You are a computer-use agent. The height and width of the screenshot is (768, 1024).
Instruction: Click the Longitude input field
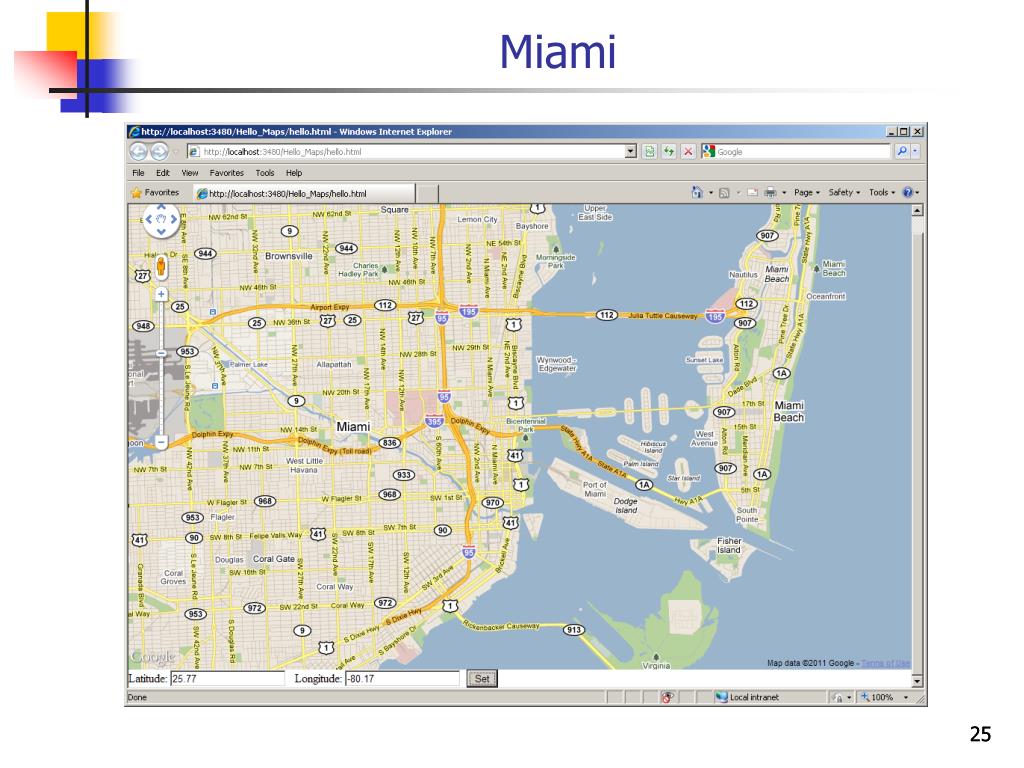pos(402,679)
